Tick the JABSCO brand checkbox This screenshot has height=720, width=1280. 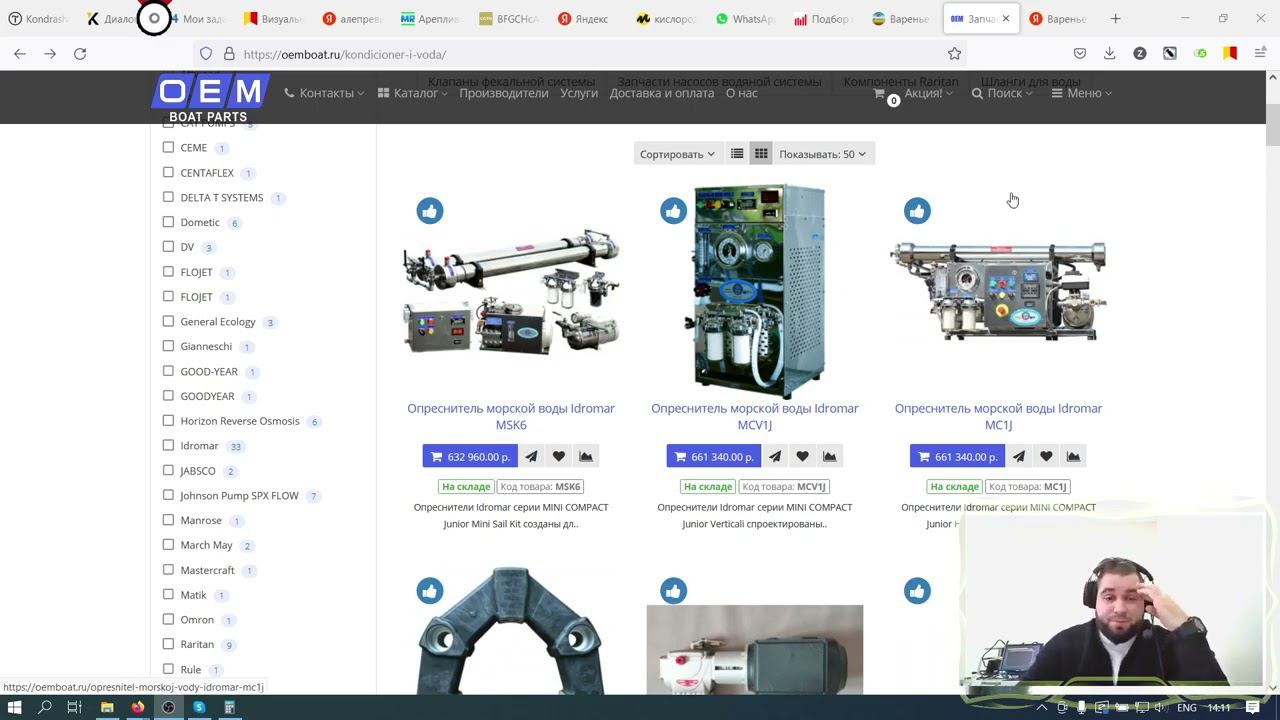(168, 470)
